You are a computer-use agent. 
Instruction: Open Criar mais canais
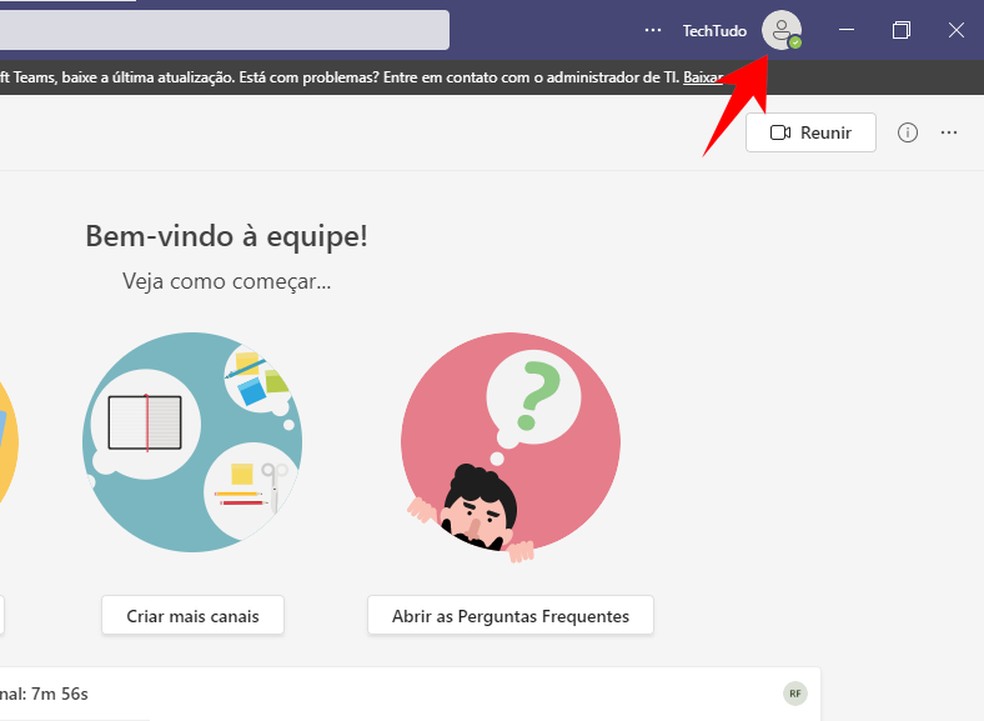pos(192,615)
